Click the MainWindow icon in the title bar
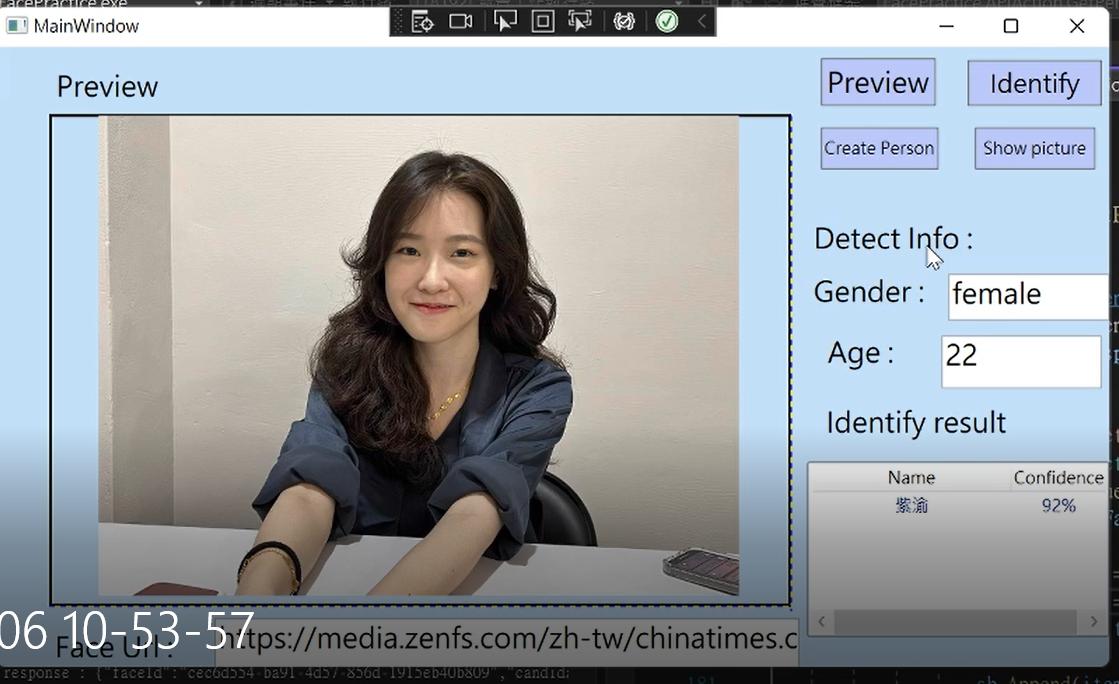 [x=15, y=25]
